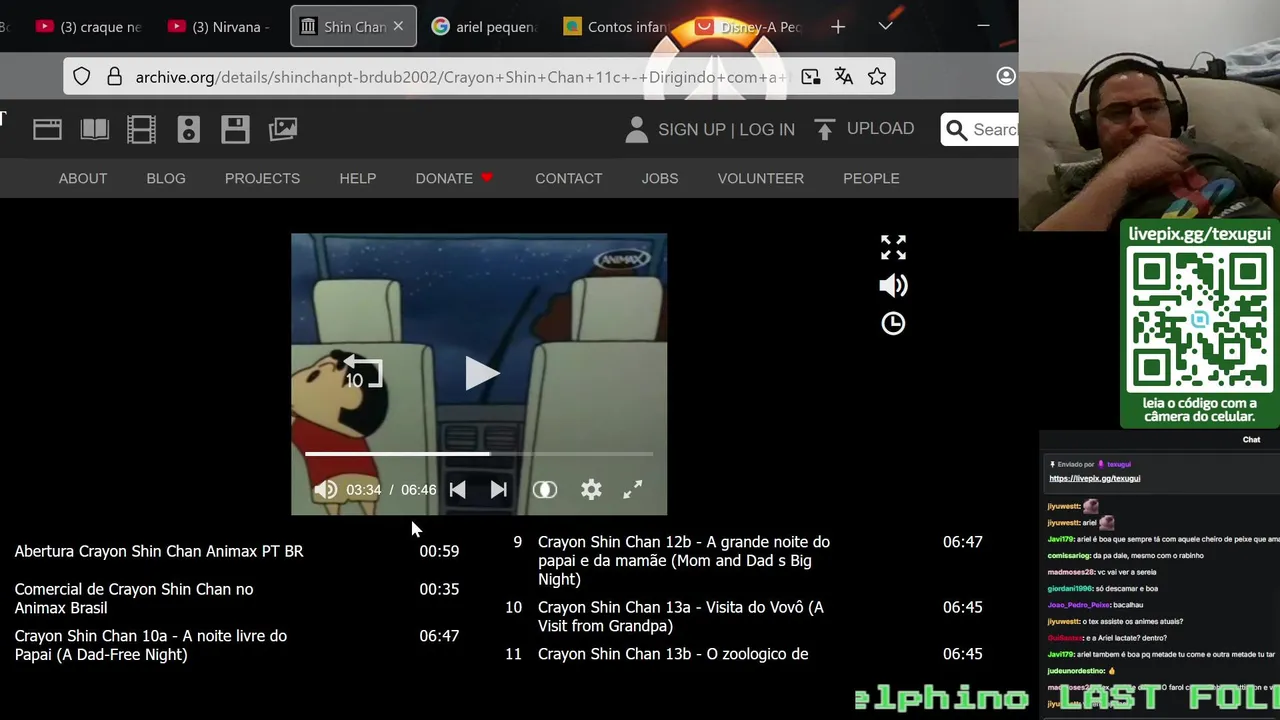Click the livepix QR code

[1199, 319]
